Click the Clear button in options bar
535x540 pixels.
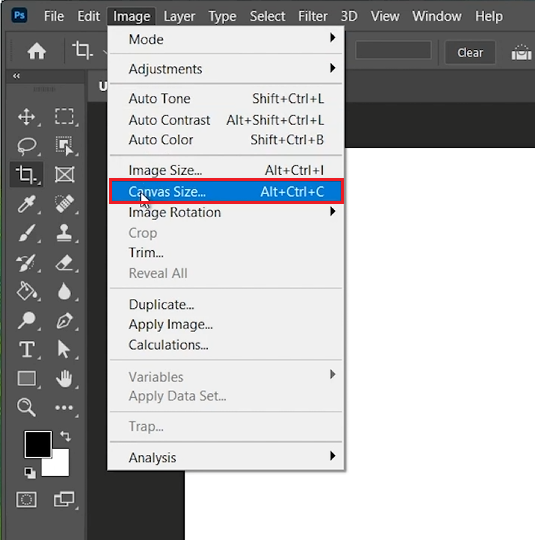pyautogui.click(x=470, y=53)
